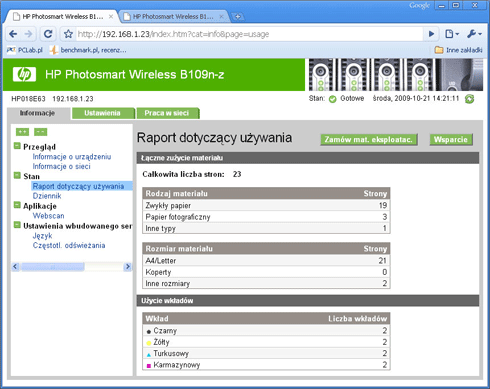490x389 pixels.
Task: Close the second HP Photosmart browser tab
Action: point(221,16)
